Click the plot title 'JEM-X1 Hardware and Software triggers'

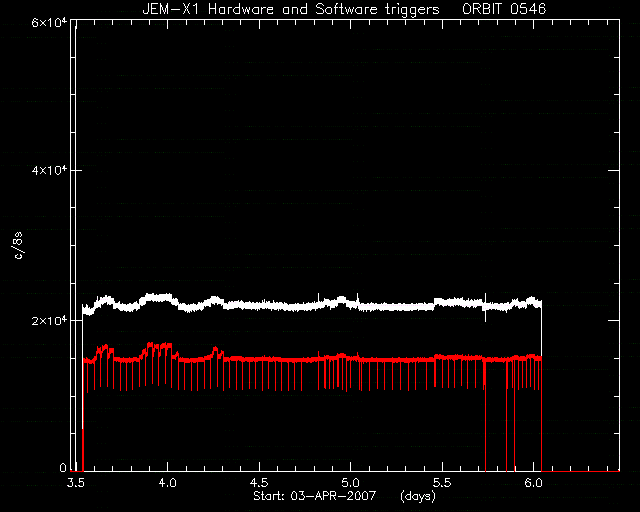point(291,9)
